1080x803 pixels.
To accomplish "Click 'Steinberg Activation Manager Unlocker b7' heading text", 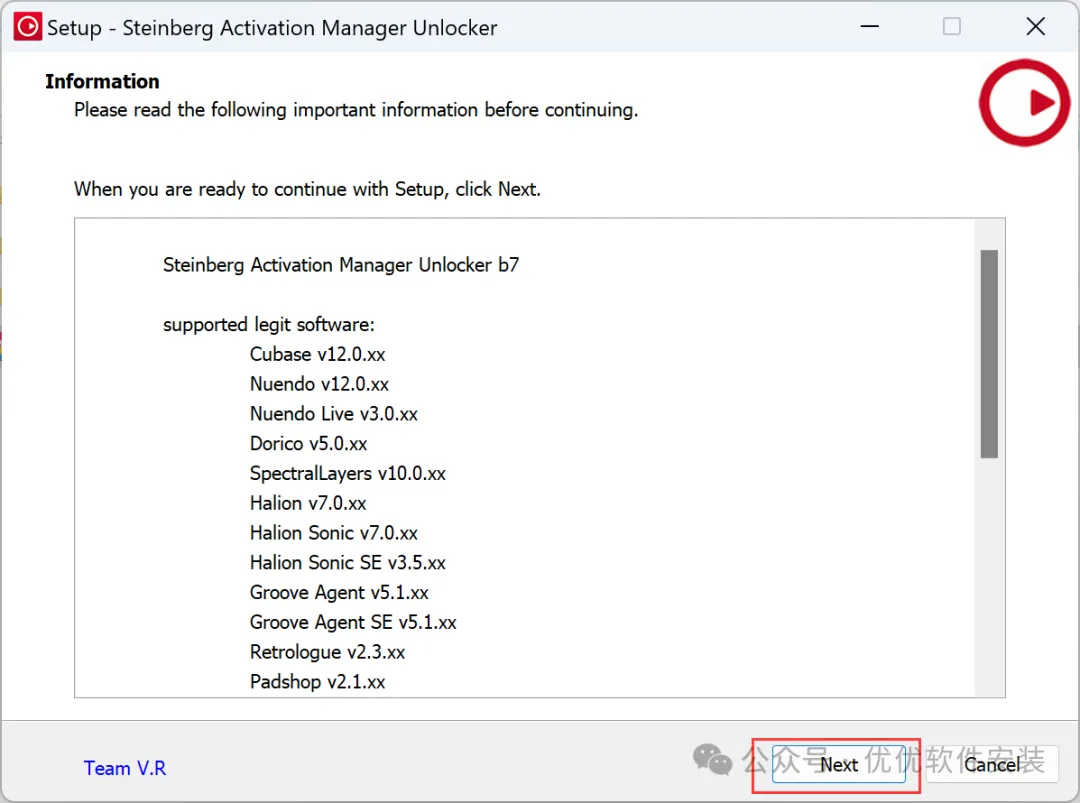I will click(341, 265).
